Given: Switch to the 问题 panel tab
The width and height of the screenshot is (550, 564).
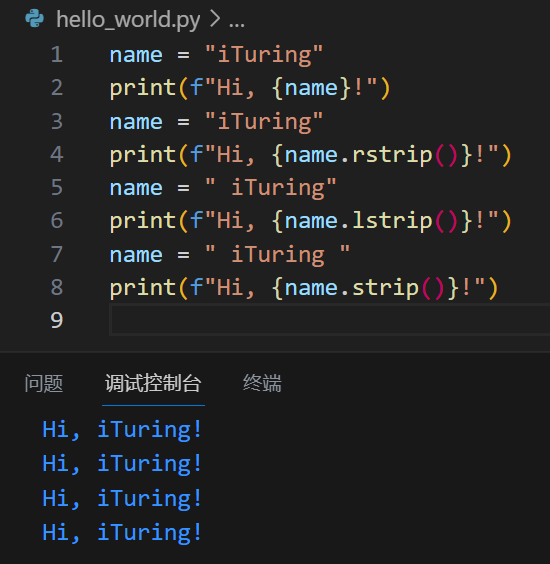Looking at the screenshot, I should pos(44,383).
